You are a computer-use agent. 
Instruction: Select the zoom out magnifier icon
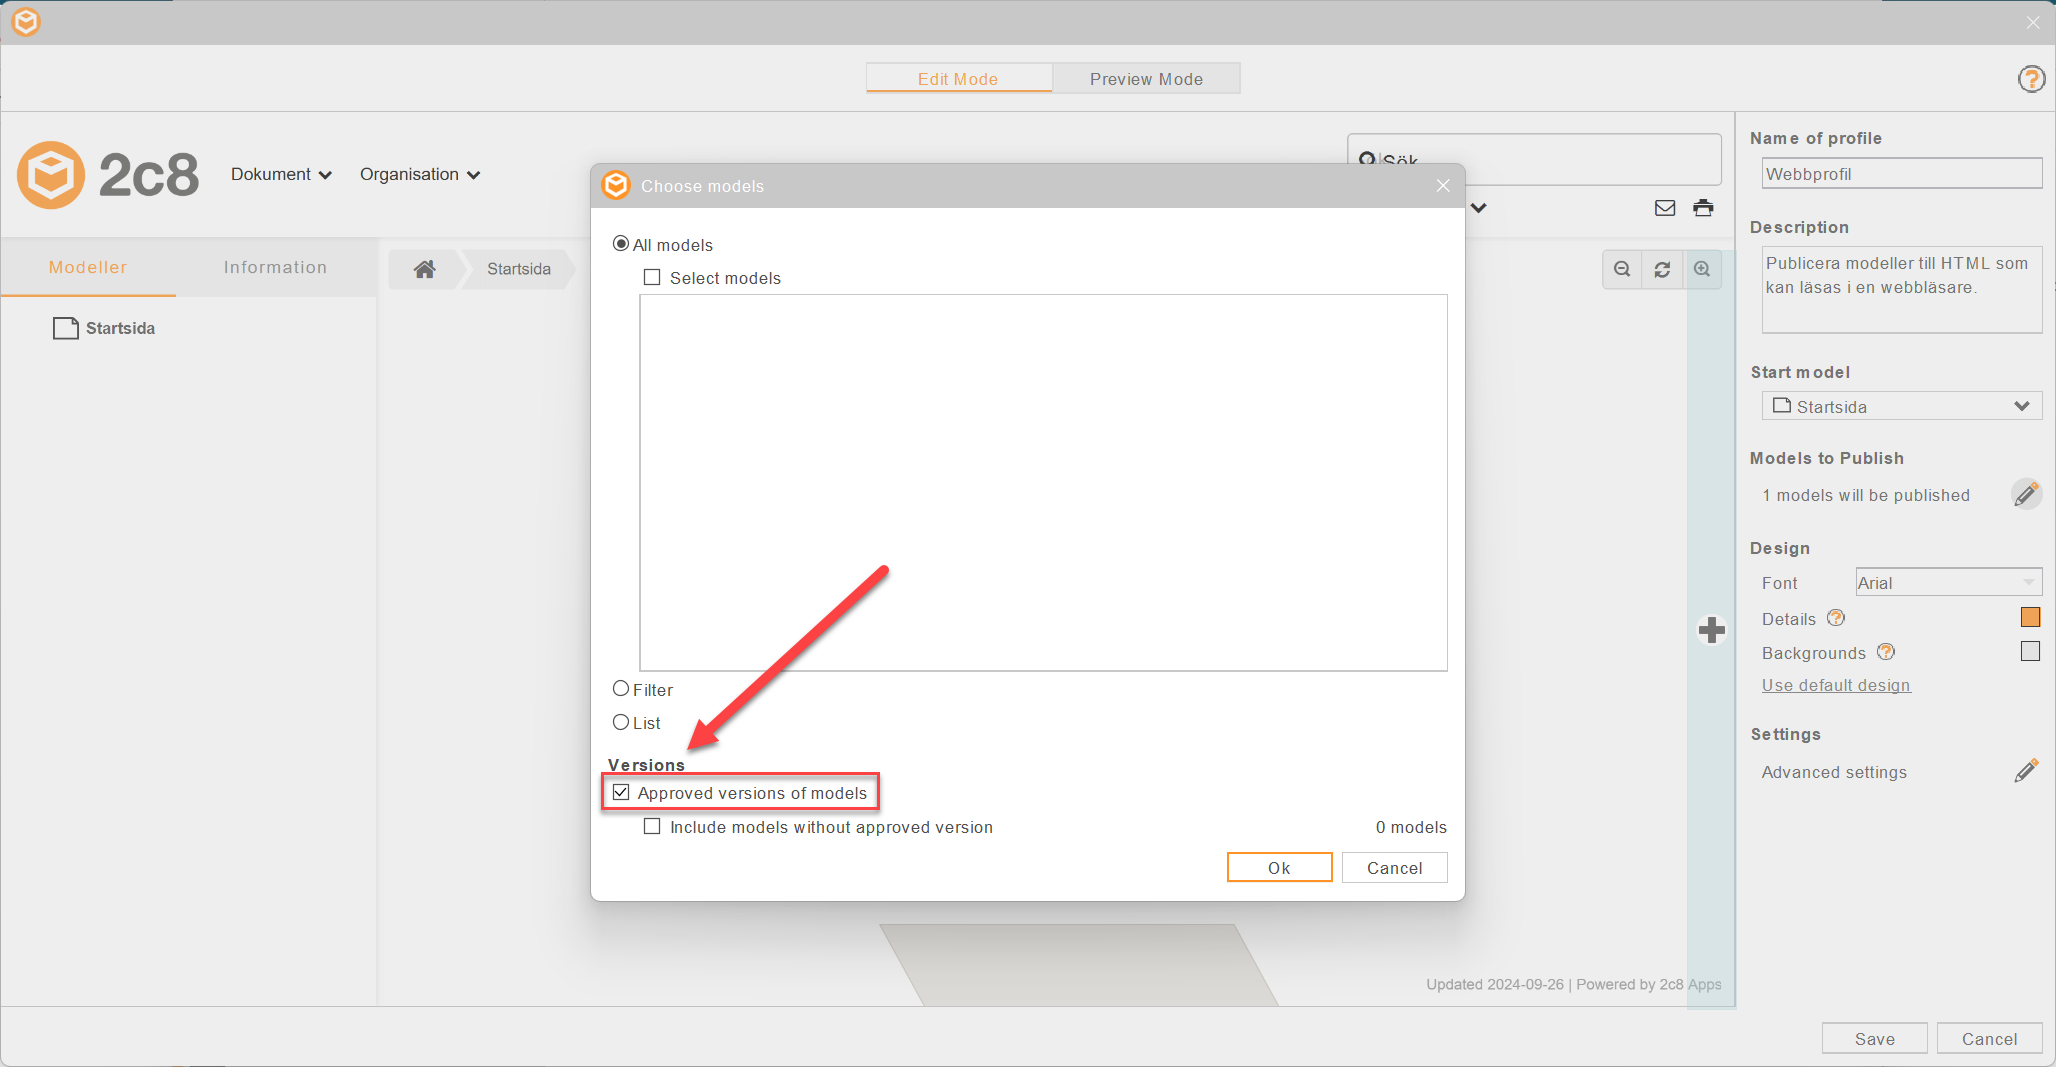(x=1622, y=269)
